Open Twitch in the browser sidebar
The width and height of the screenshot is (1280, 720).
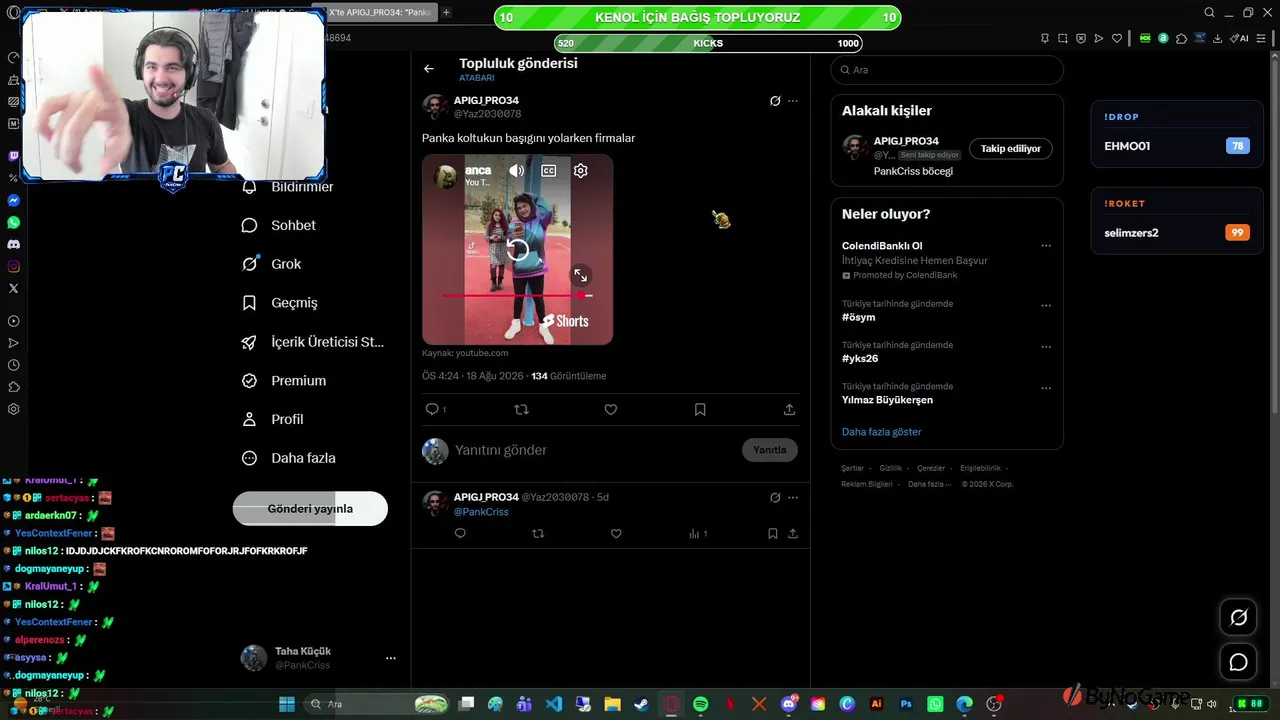pos(14,156)
